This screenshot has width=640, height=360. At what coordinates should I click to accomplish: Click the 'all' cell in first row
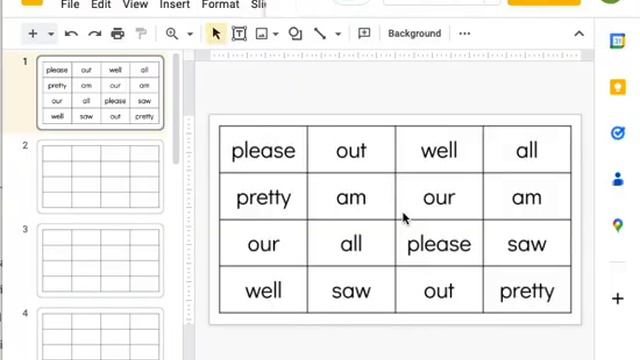(527, 150)
